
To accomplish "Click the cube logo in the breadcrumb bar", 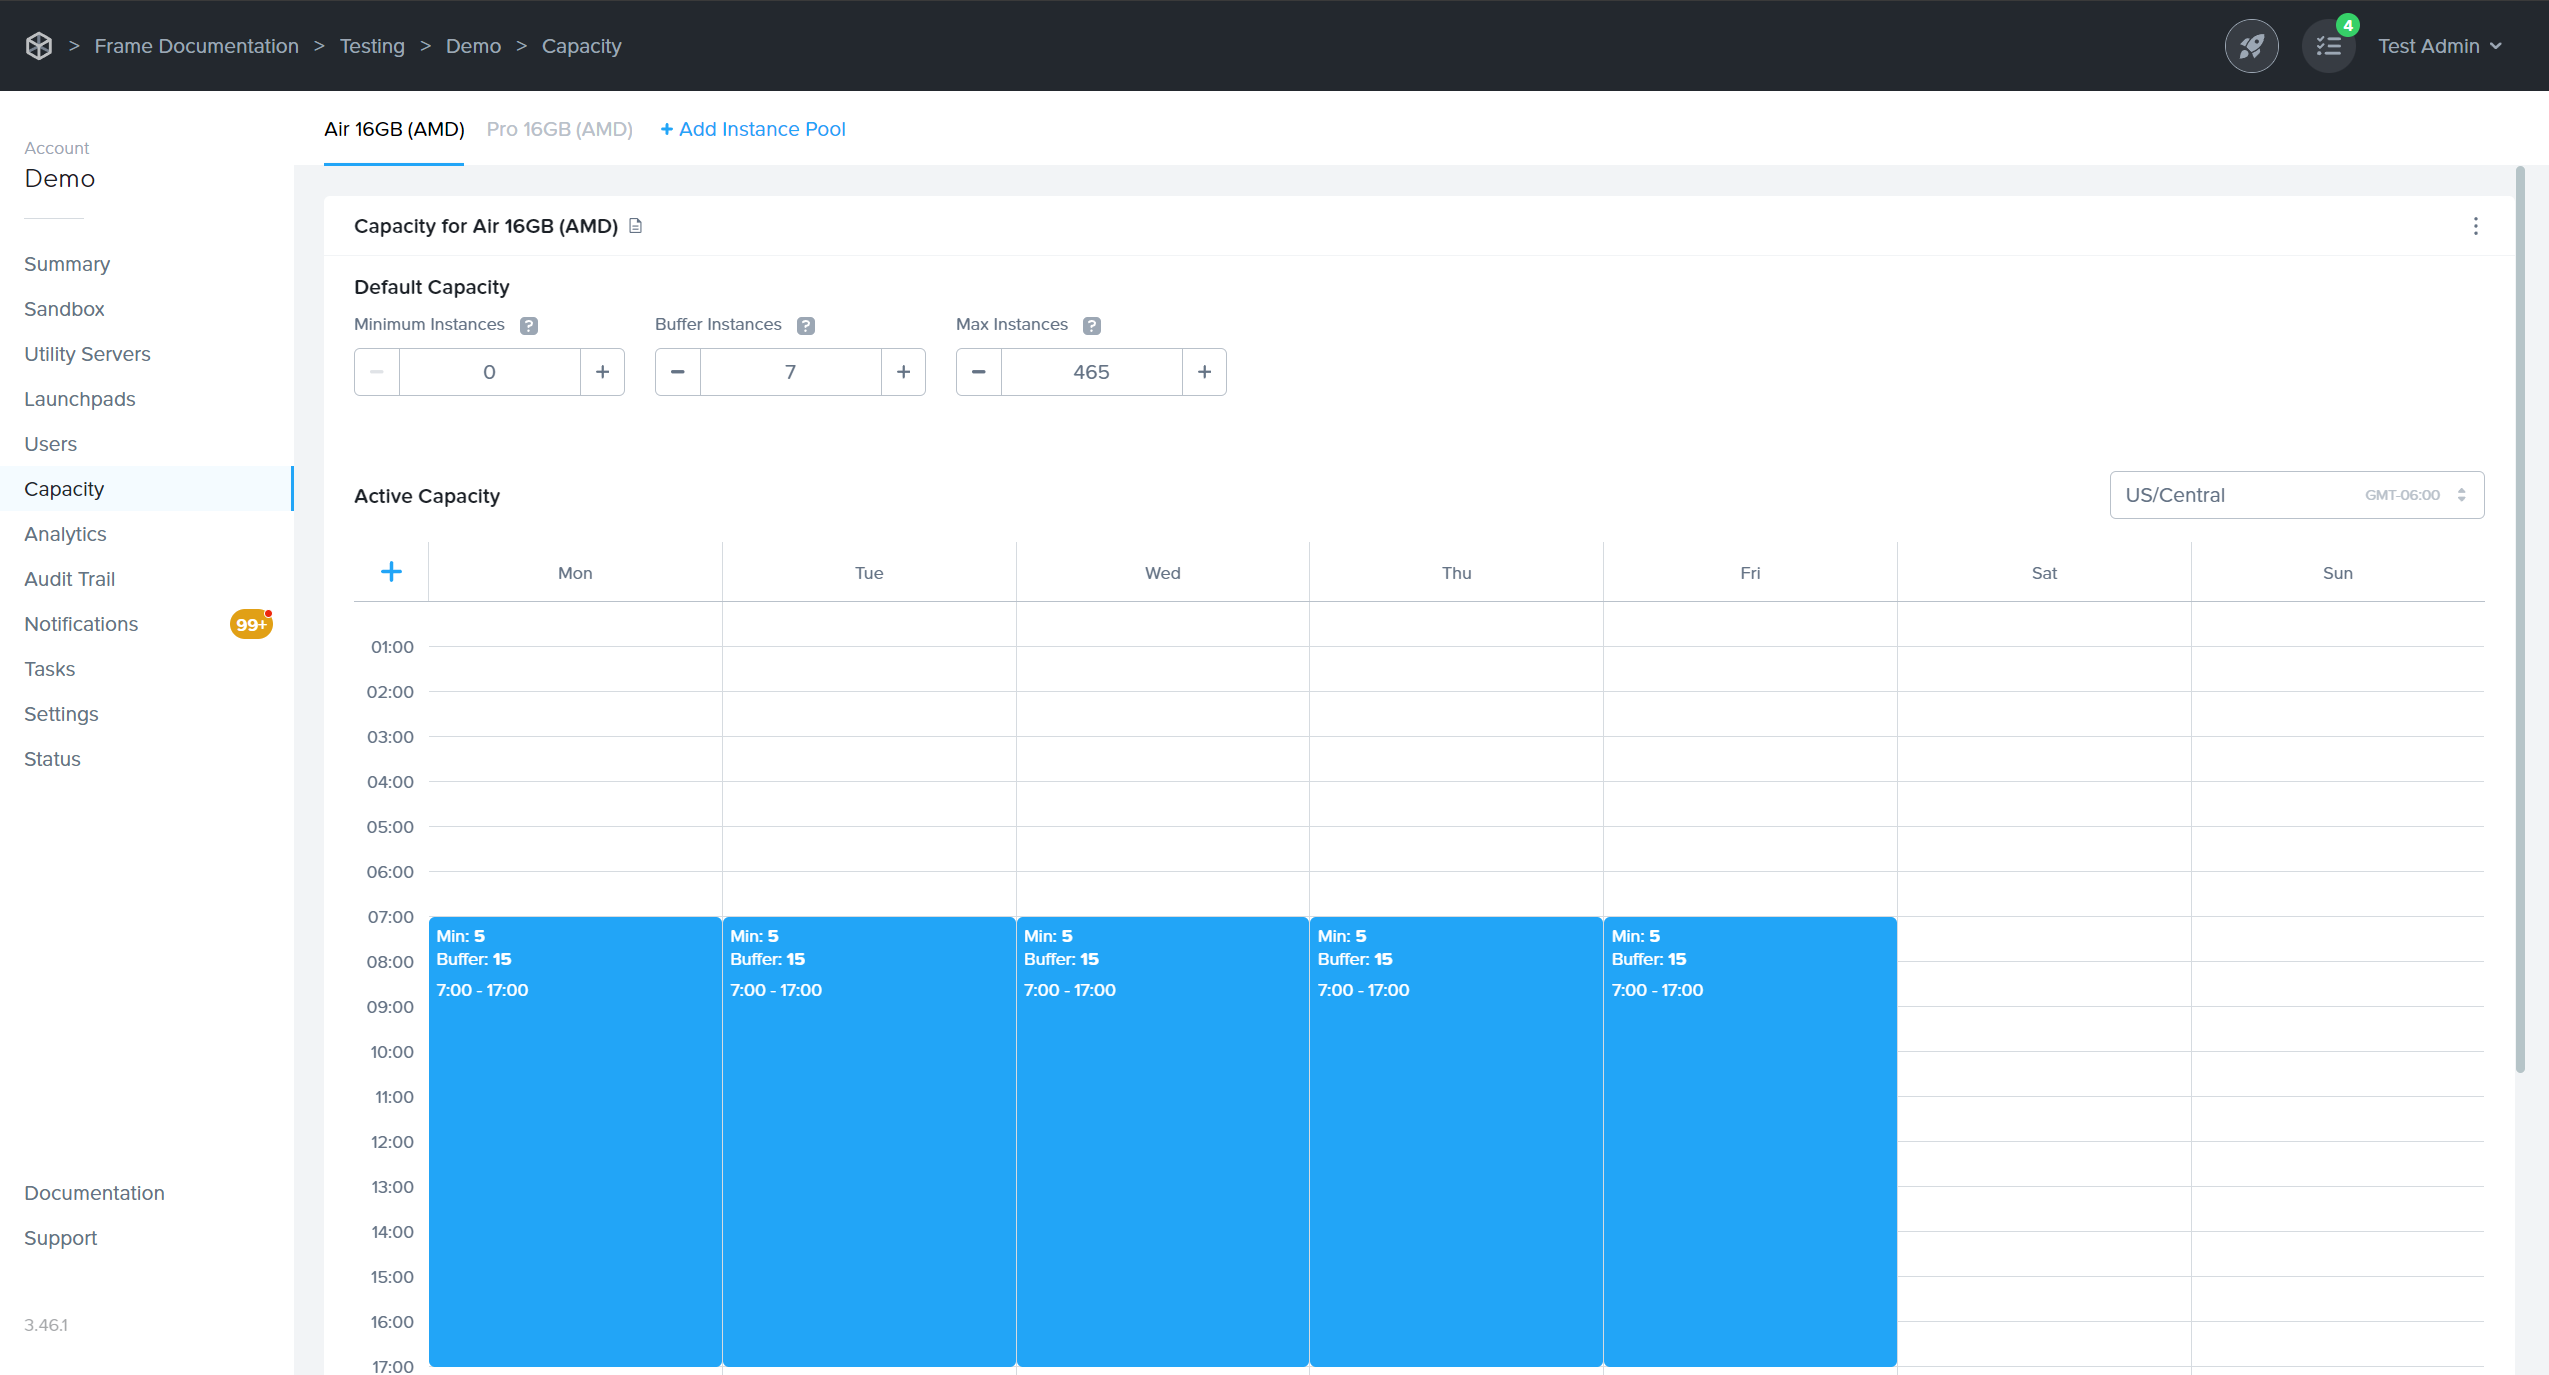I will tap(39, 45).
